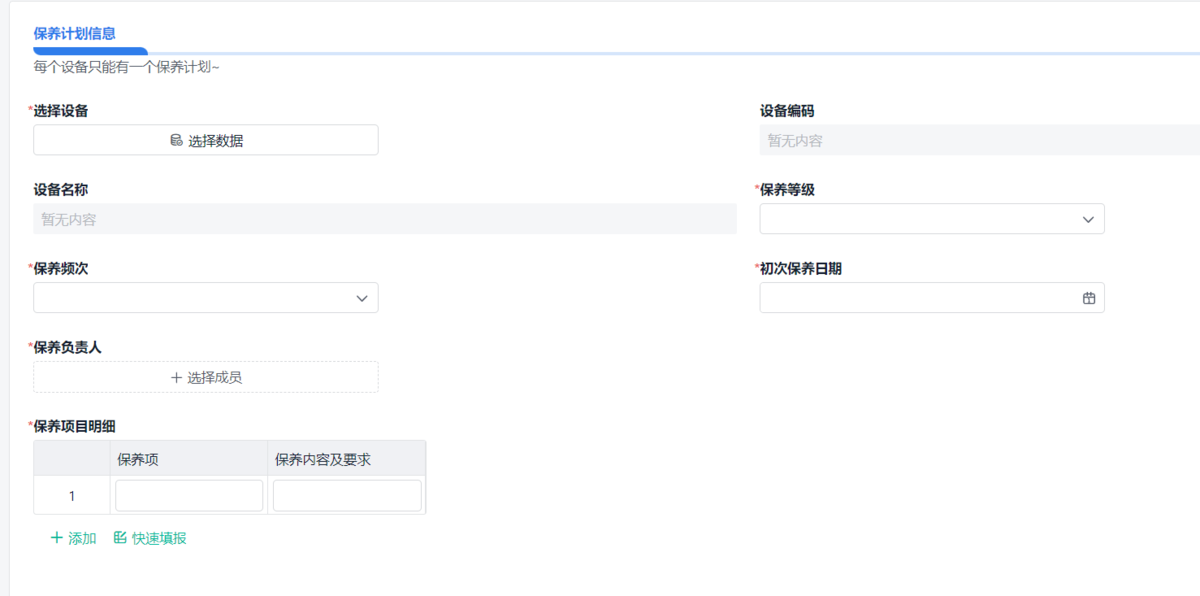Focus the 初次保养日期 date field
The height and width of the screenshot is (596, 1200).
pos(932,298)
